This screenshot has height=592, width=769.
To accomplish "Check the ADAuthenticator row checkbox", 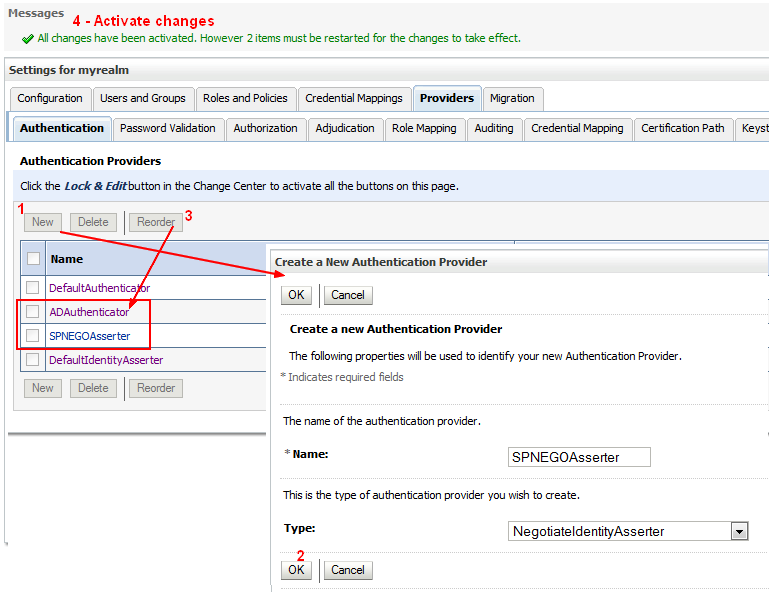I will click(x=33, y=312).
